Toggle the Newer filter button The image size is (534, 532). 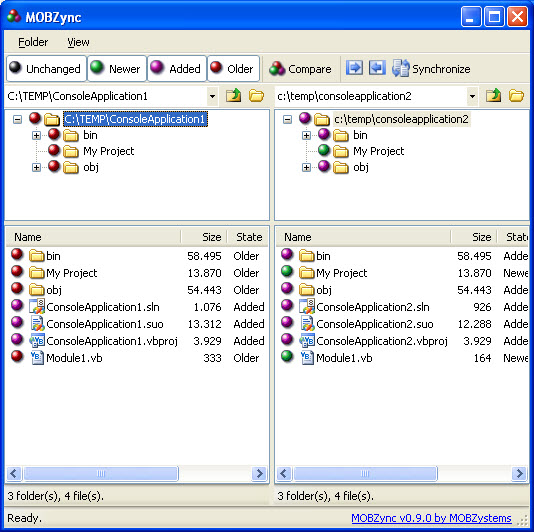pos(117,68)
